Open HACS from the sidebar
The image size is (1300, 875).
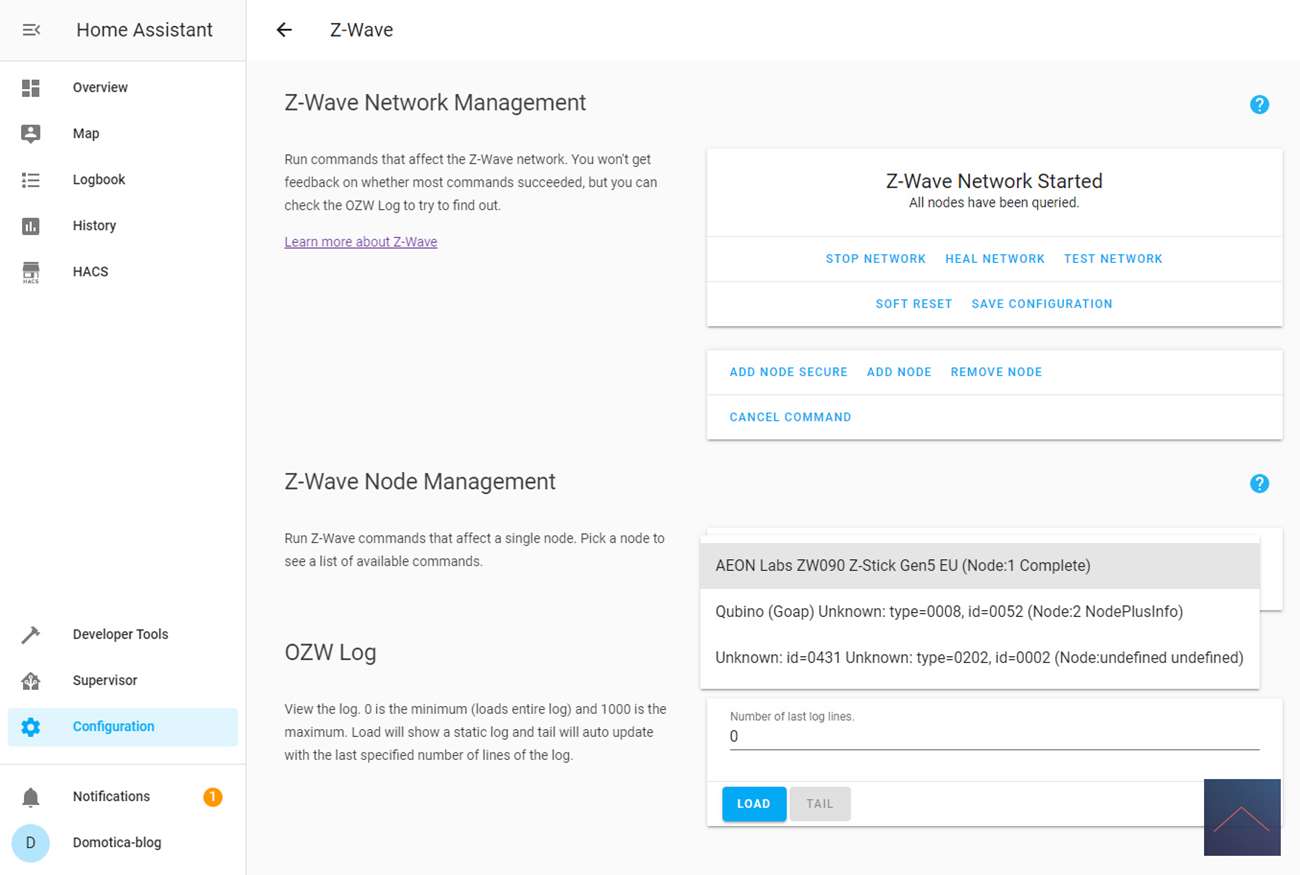(90, 272)
